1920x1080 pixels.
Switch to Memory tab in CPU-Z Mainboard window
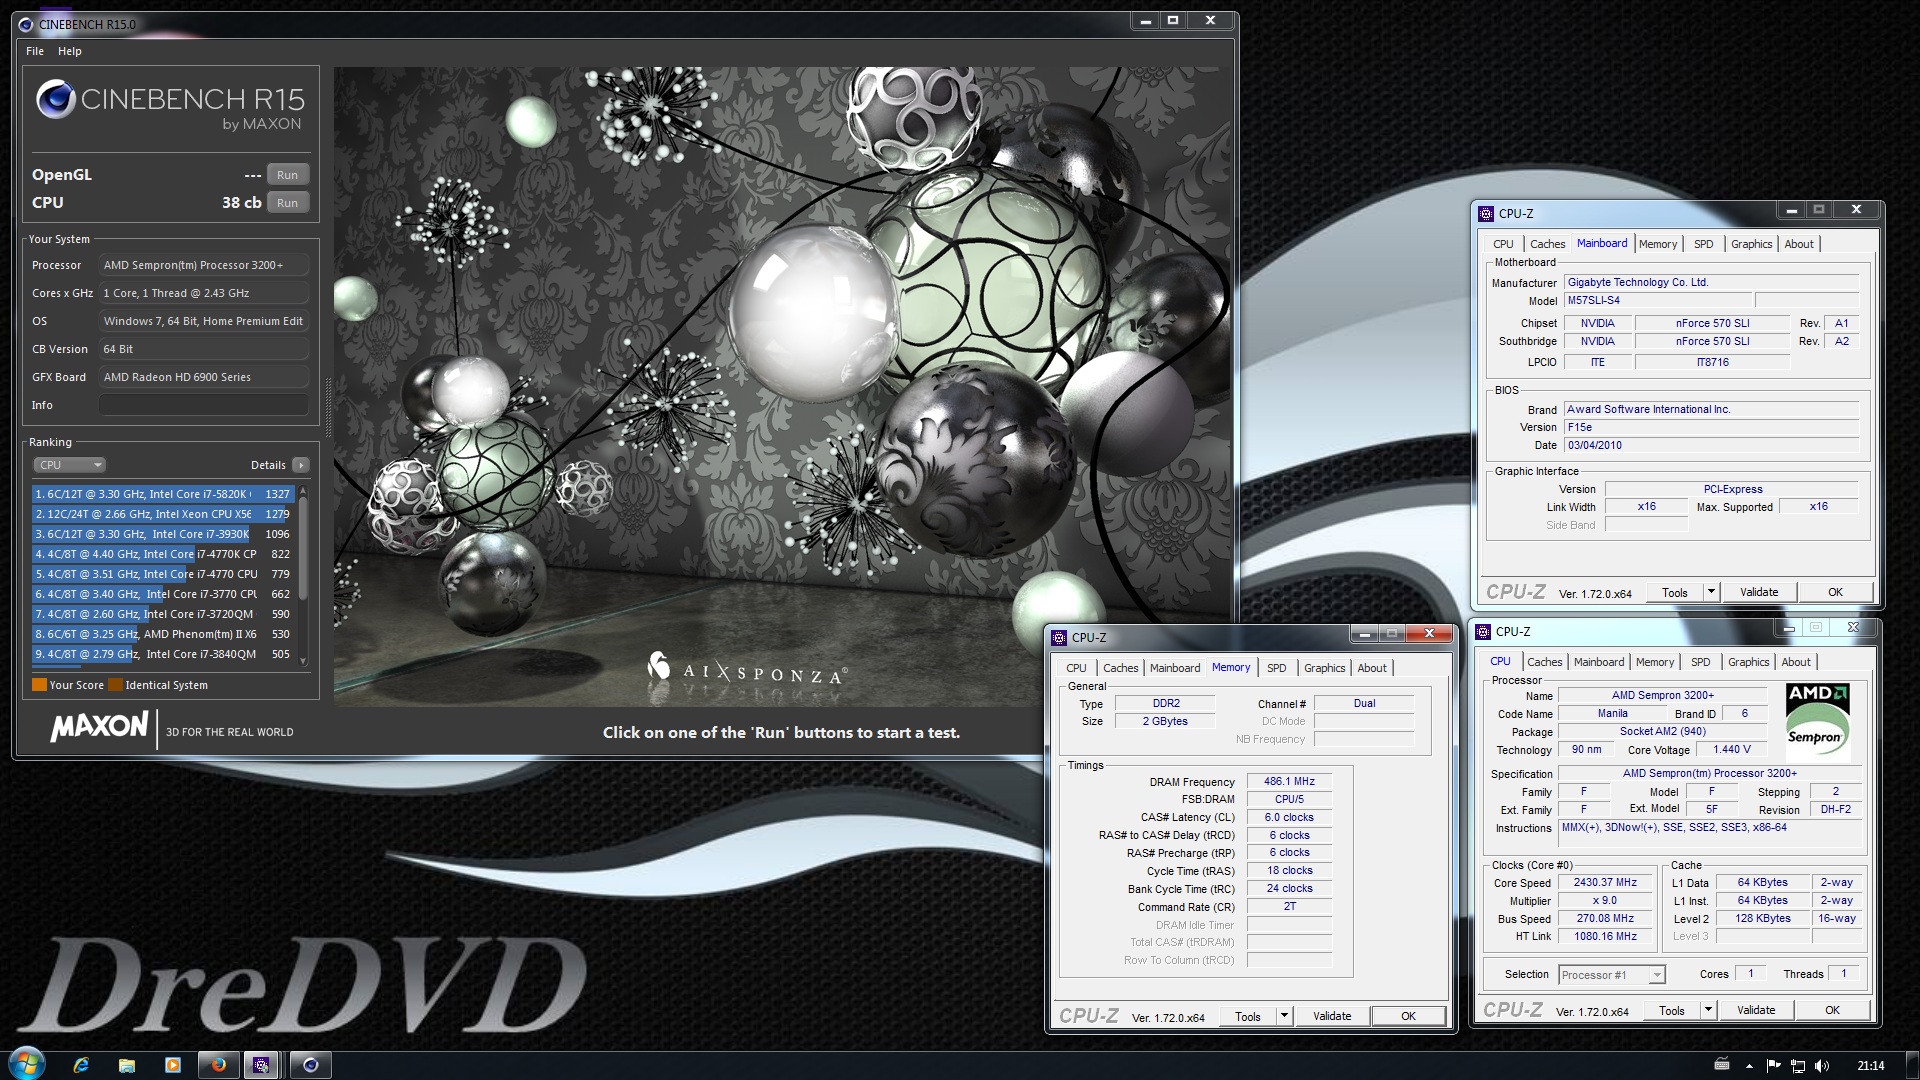1658,244
